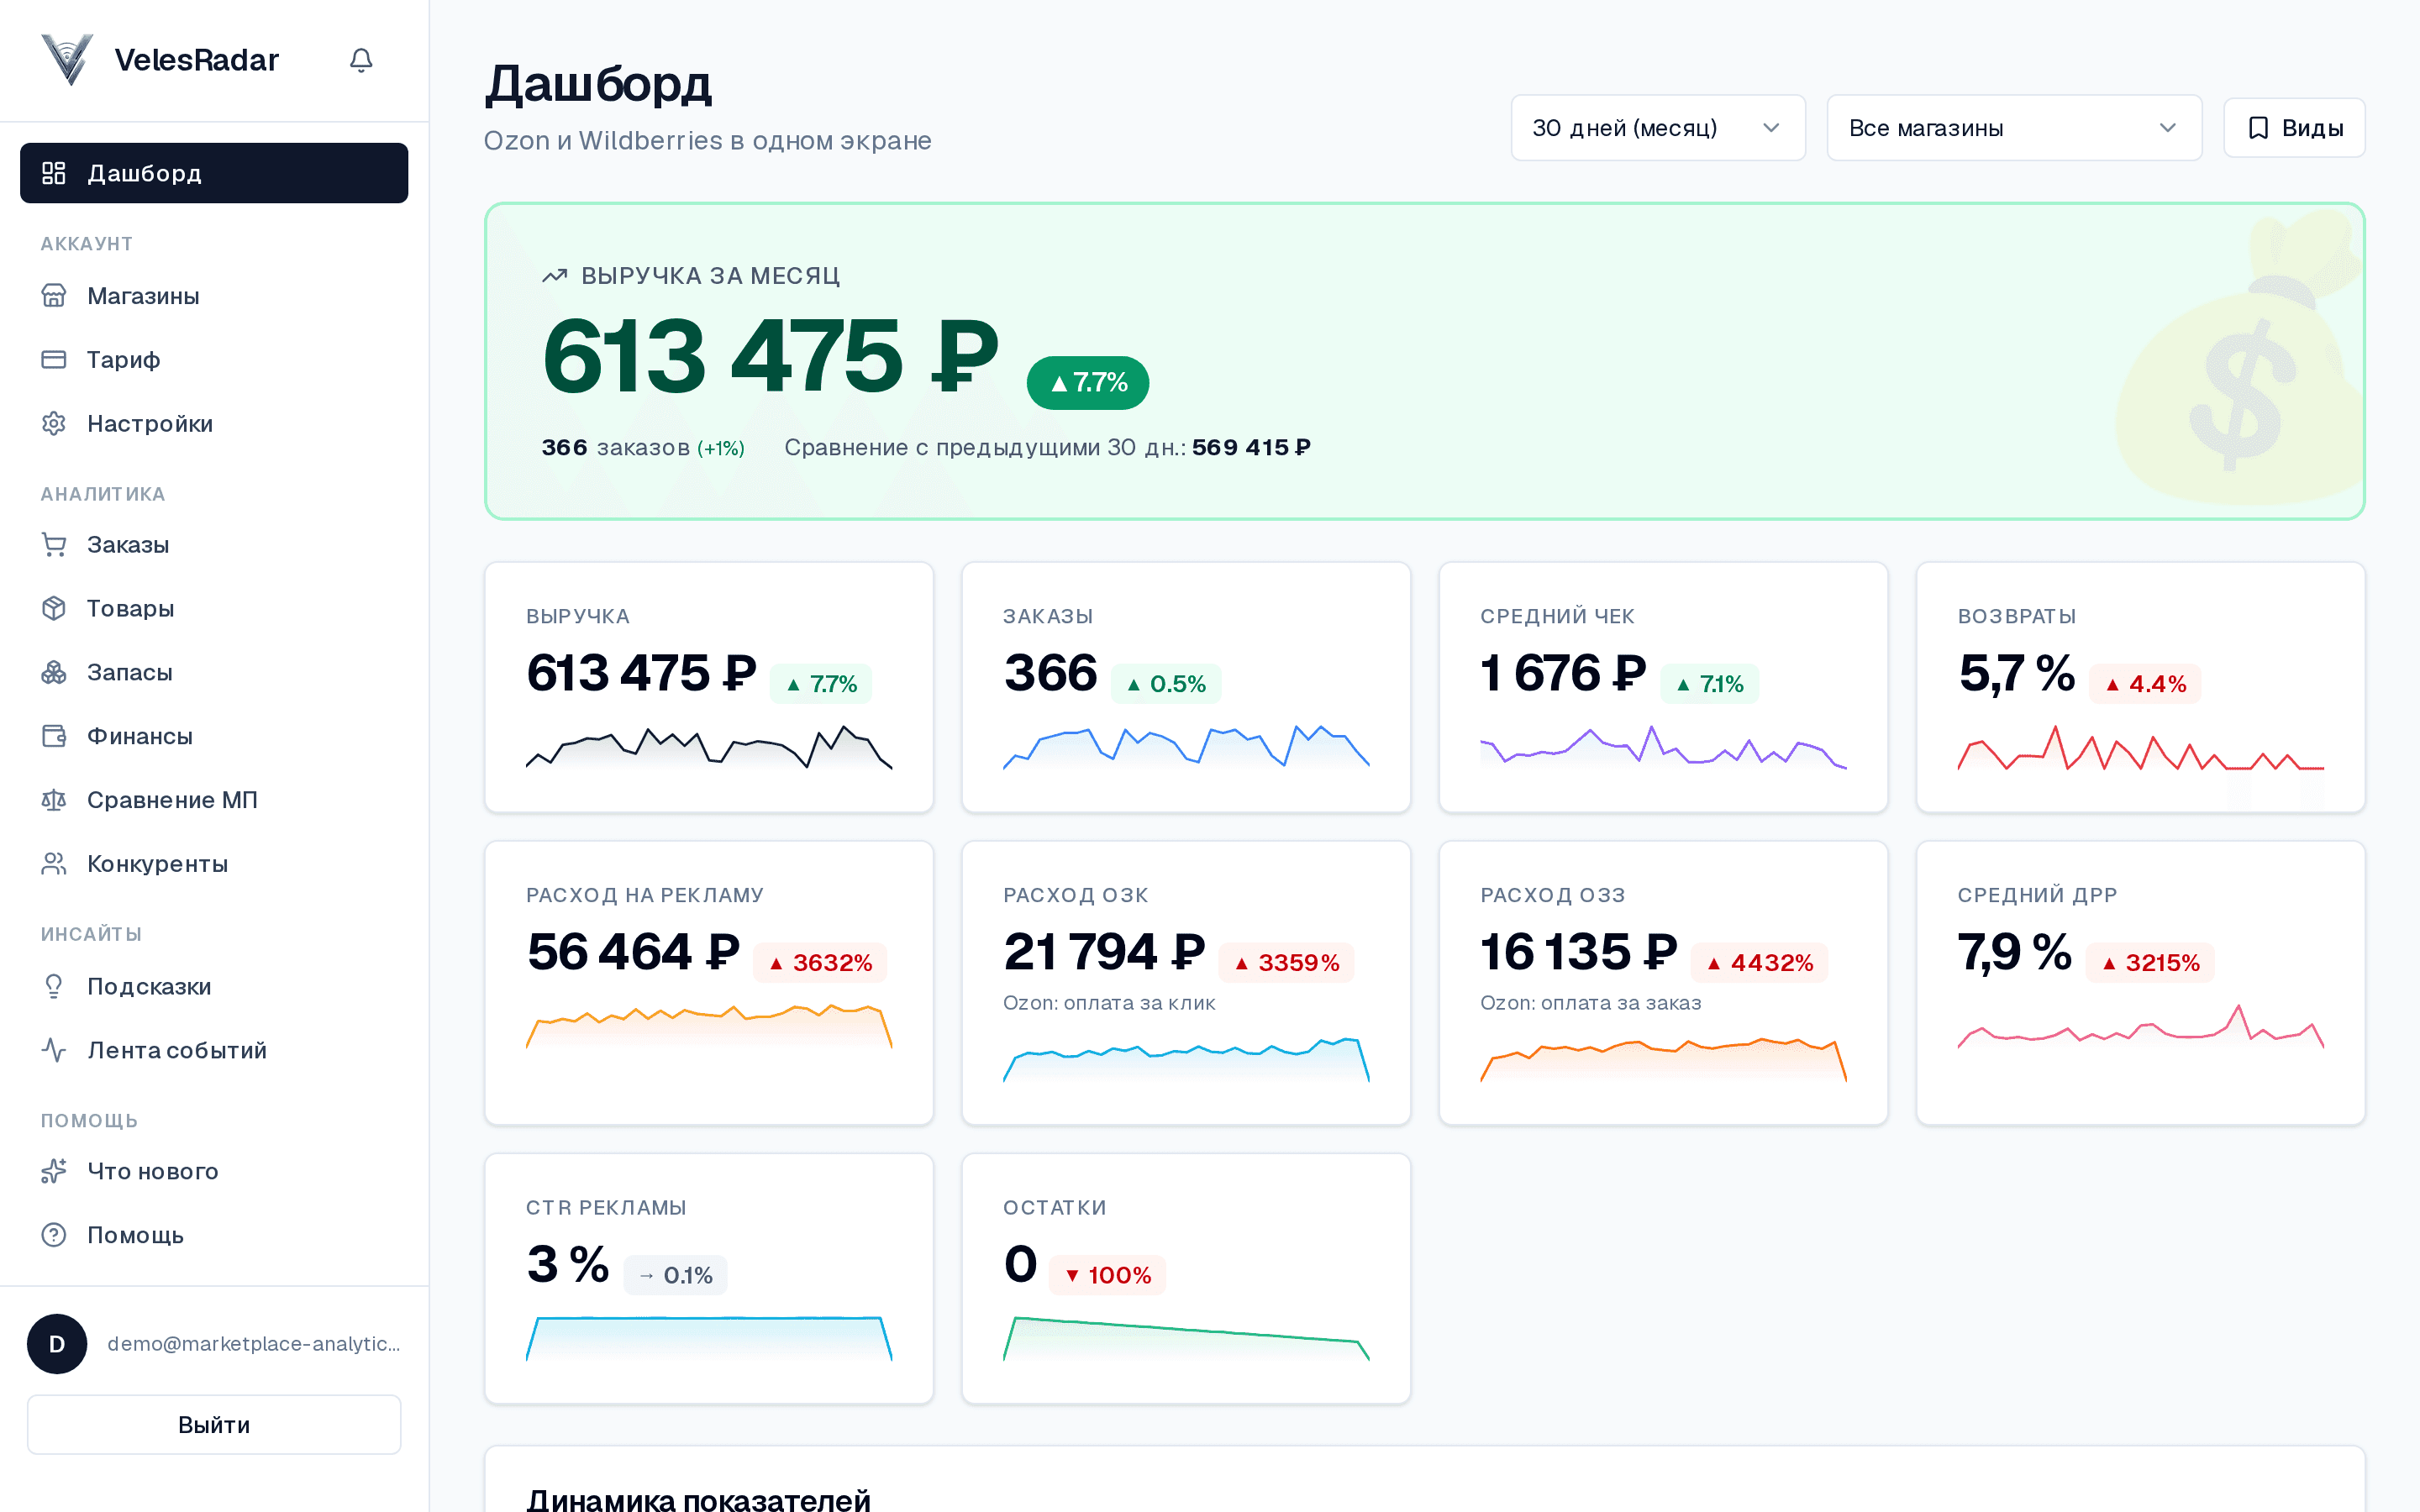Click the chevron of the period selector

point(1771,128)
